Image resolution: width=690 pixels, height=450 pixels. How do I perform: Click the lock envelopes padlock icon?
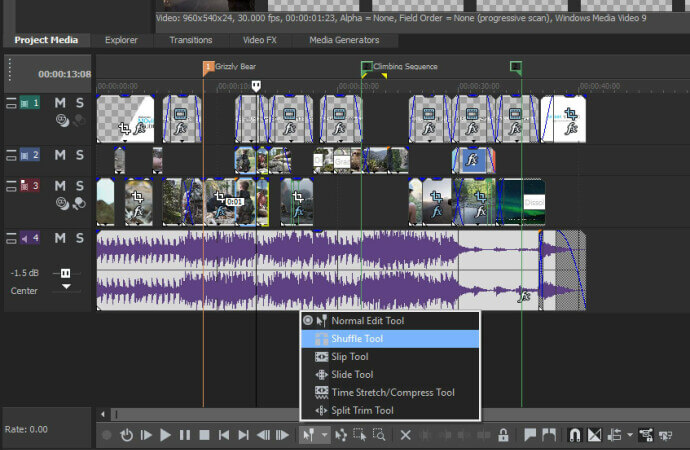coord(503,435)
